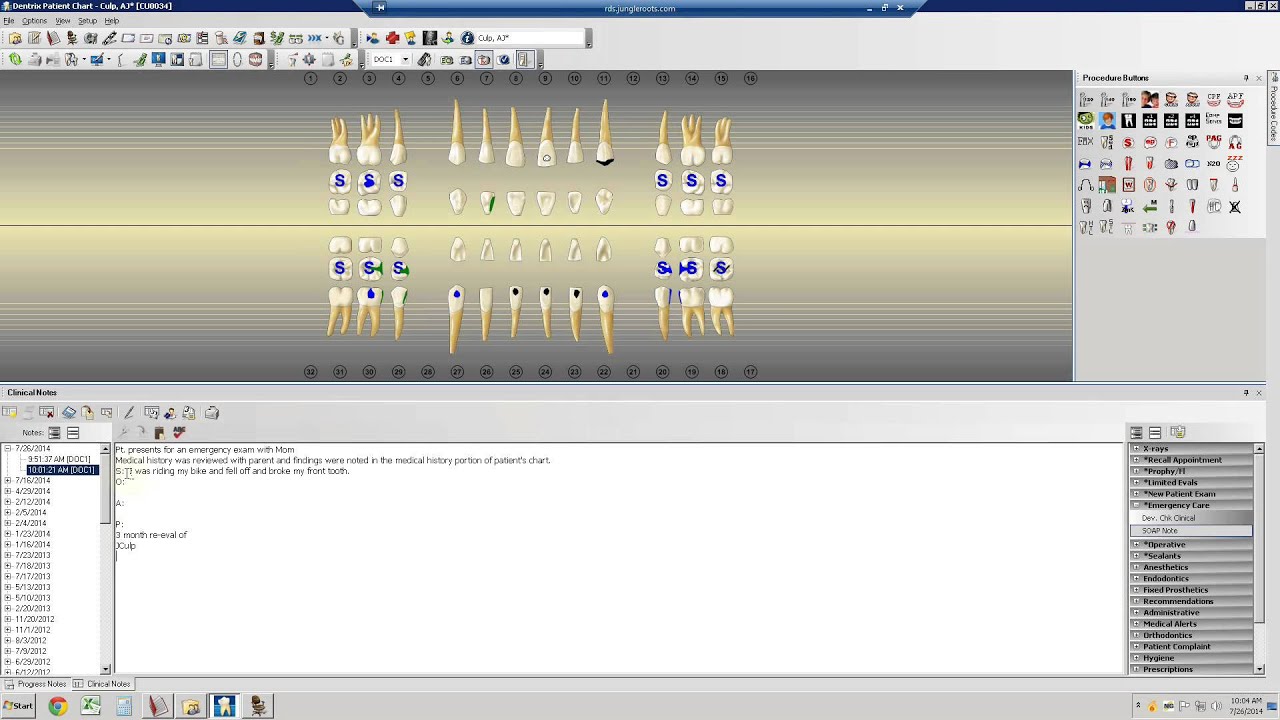Click the pencil edit icon in Clinical Notes toolbar
Viewport: 1280px width, 720px height.
tap(128, 412)
